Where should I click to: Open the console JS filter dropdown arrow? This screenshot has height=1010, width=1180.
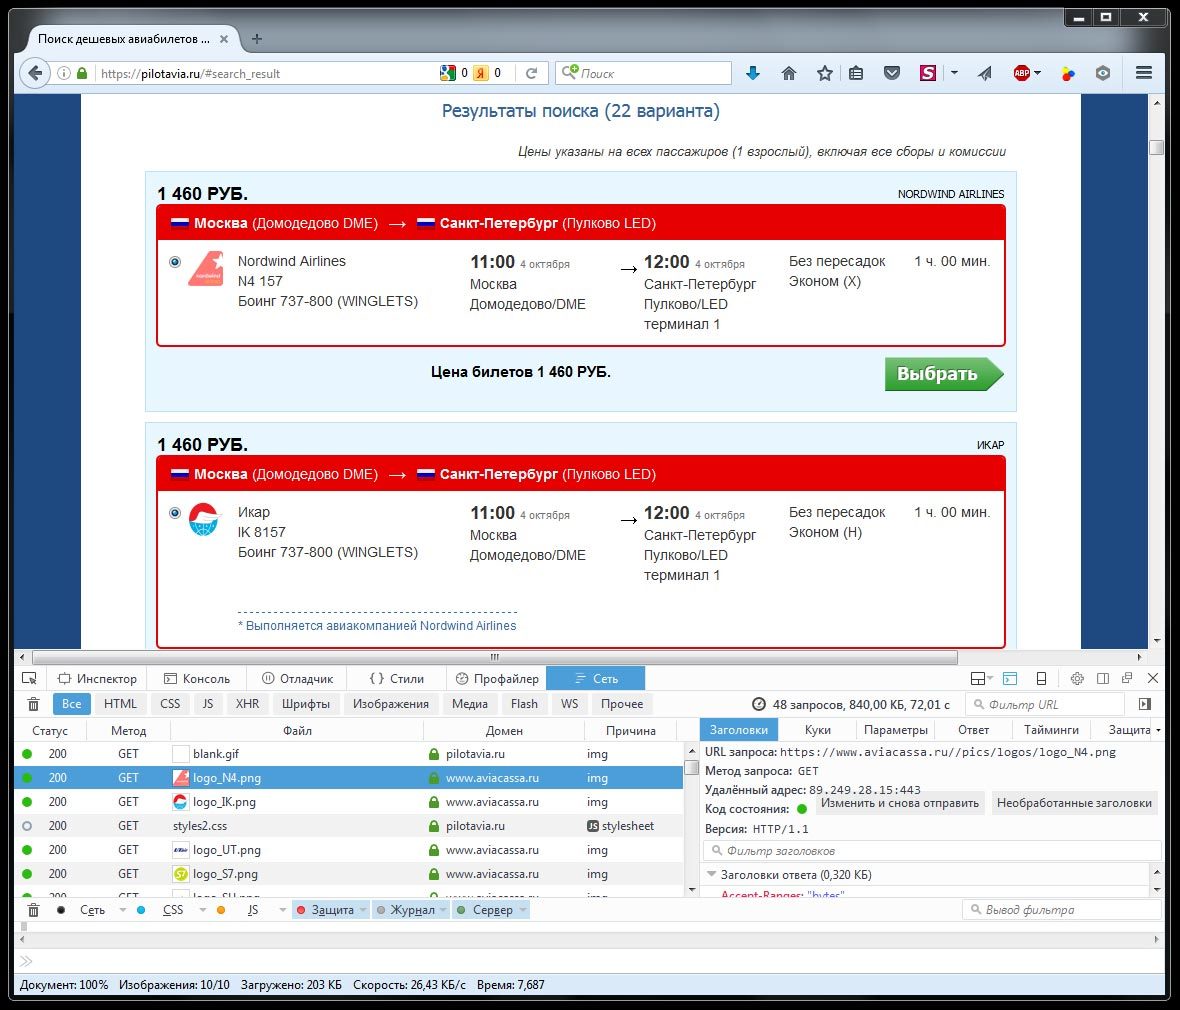point(282,910)
